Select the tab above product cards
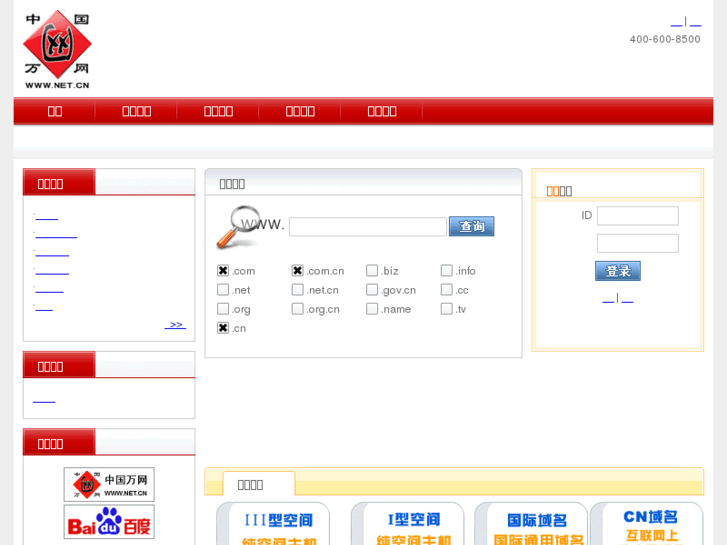This screenshot has width=727, height=545. (x=258, y=485)
